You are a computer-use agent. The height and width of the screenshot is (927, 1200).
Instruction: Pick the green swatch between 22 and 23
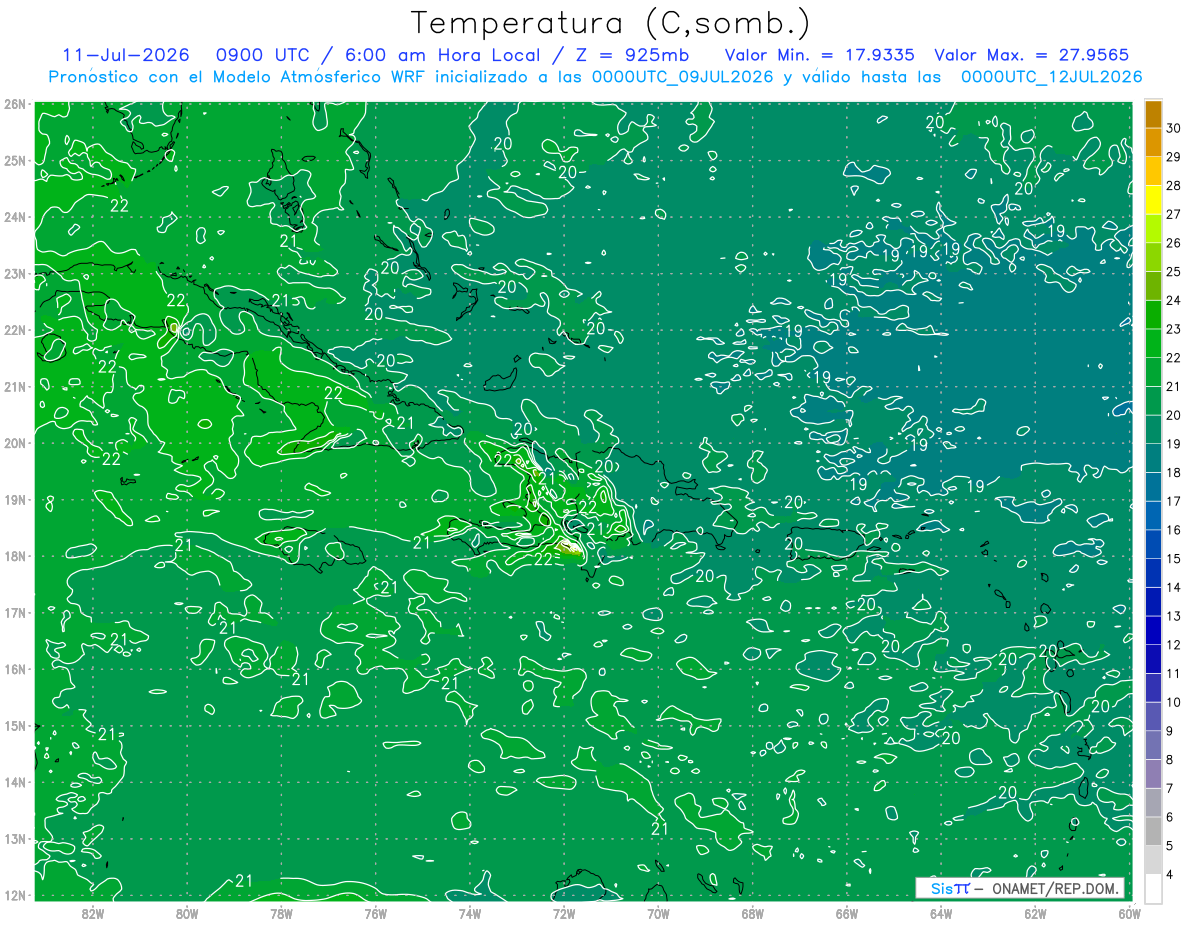click(x=1153, y=344)
